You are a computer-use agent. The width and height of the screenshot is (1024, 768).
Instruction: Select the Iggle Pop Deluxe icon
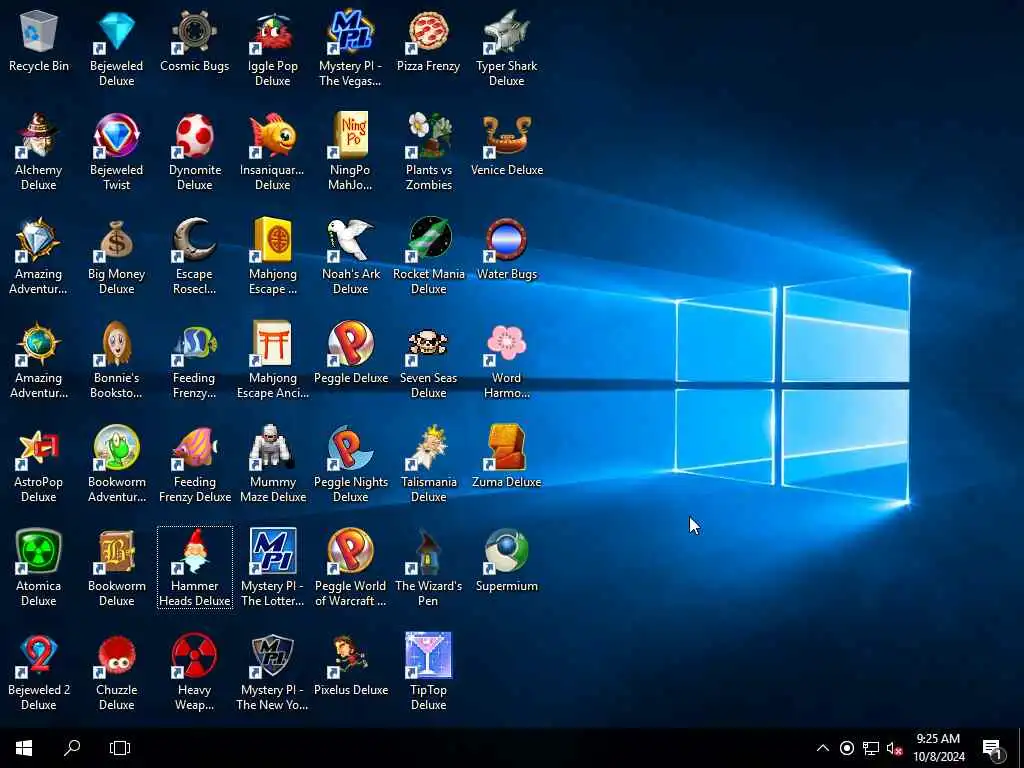click(272, 31)
